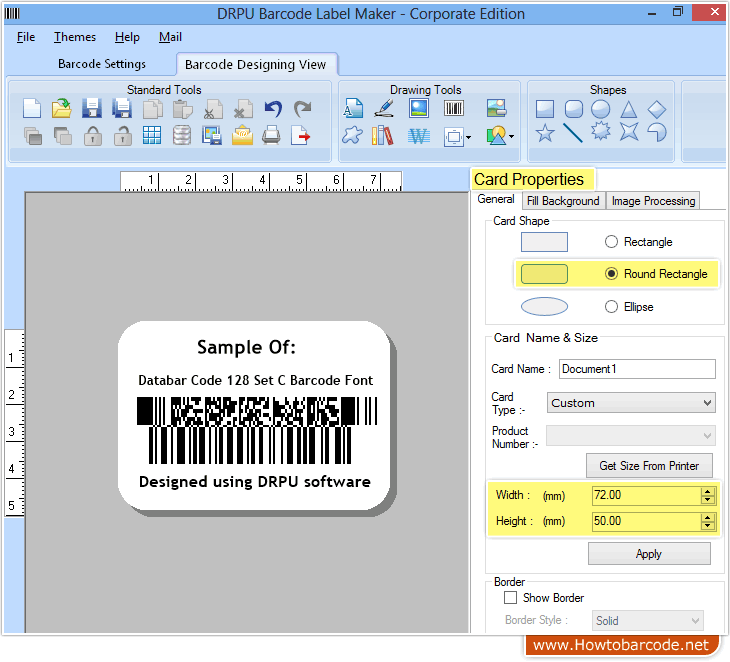Open the Mail menu
Screen dimensions: 730x662
point(170,37)
